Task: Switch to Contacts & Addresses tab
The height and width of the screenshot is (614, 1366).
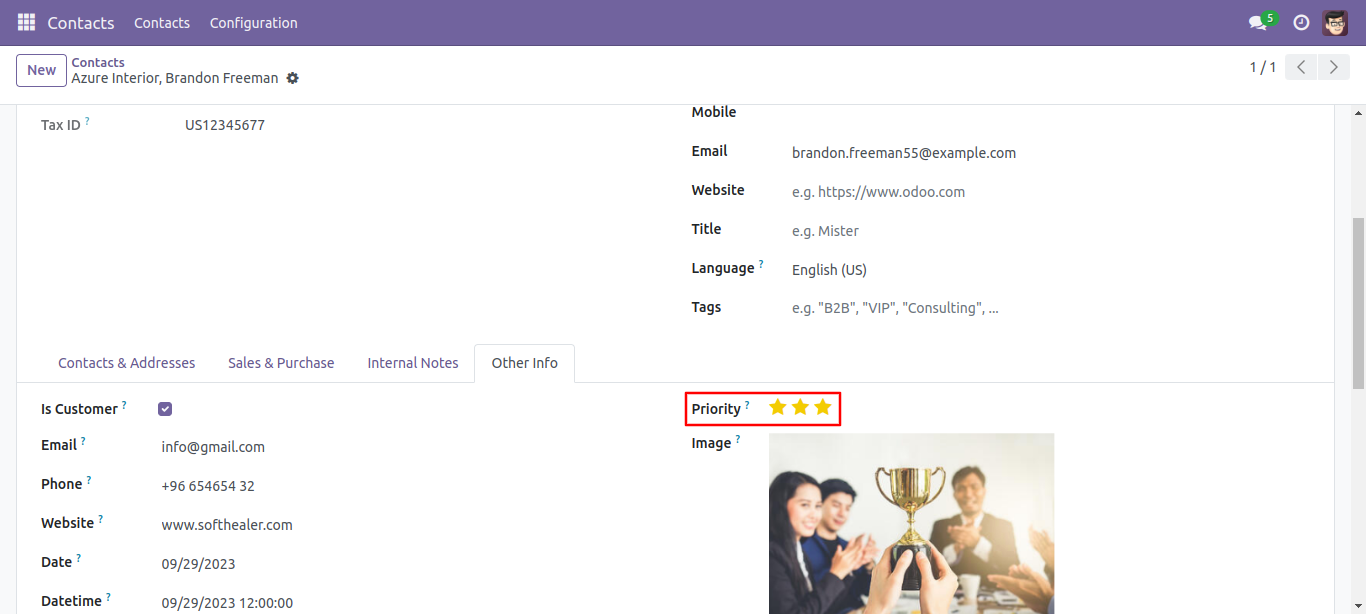Action: (127, 363)
